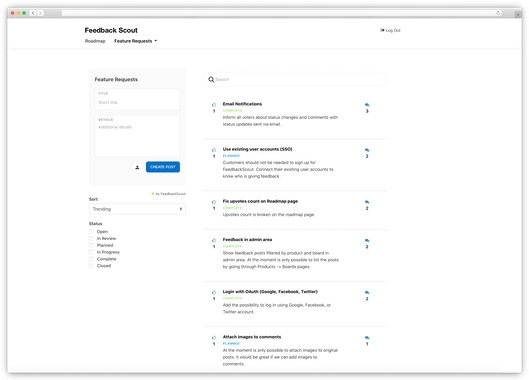
Task: Click the 'Upvotes count is broken' description text
Action: click(269, 215)
